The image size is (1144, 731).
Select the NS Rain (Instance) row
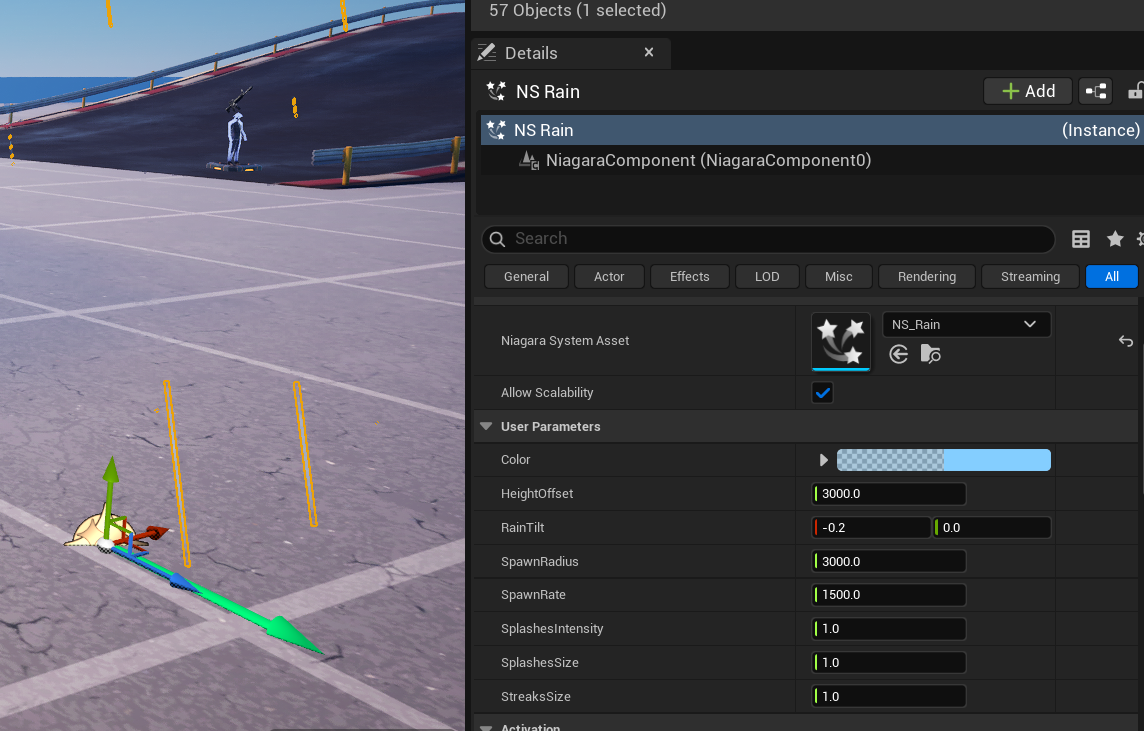point(810,130)
